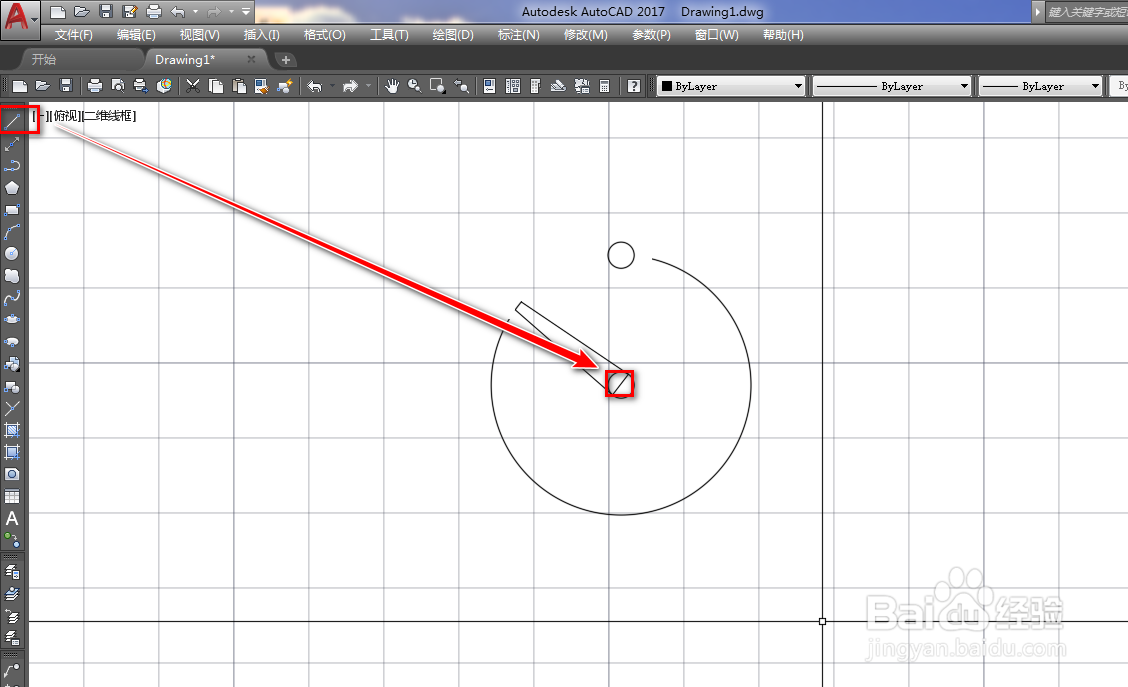The height and width of the screenshot is (687, 1128).
Task: Select the Gradient fill tool
Action: [x=12, y=452]
